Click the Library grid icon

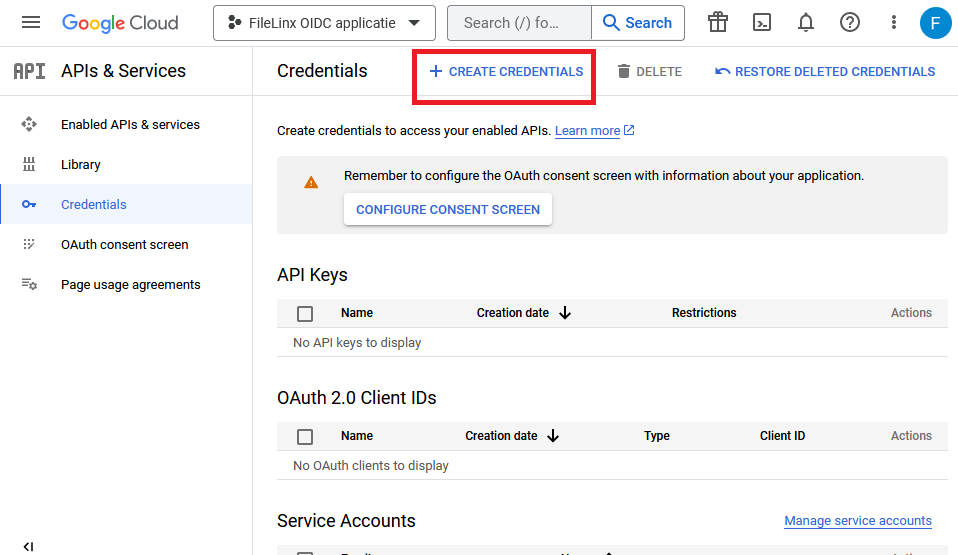click(29, 164)
